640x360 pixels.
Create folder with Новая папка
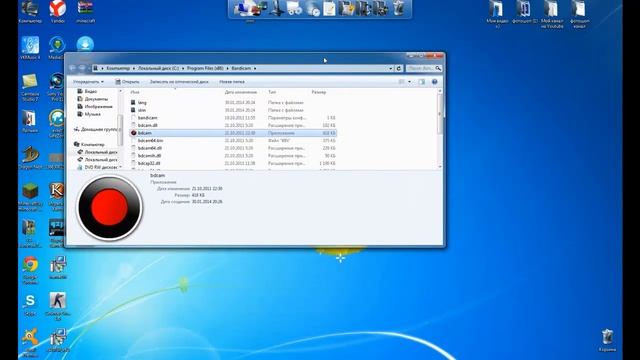click(232, 82)
